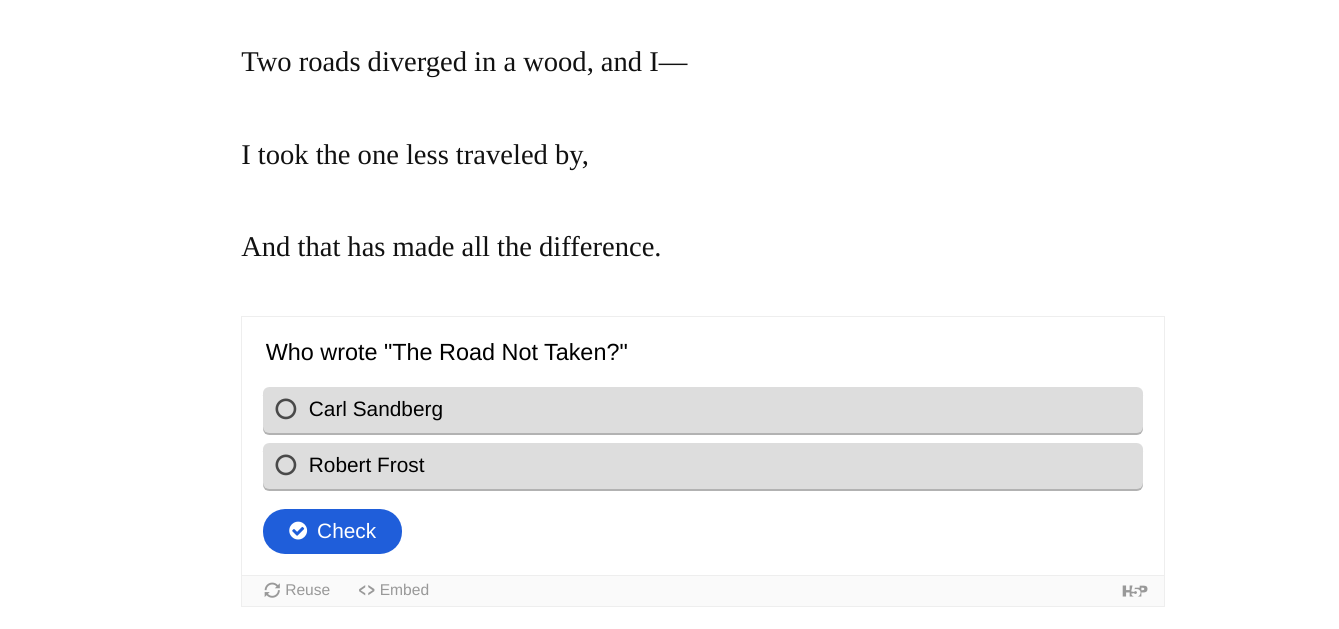Open the Embed text link
The height and width of the screenshot is (629, 1339).
pos(404,590)
